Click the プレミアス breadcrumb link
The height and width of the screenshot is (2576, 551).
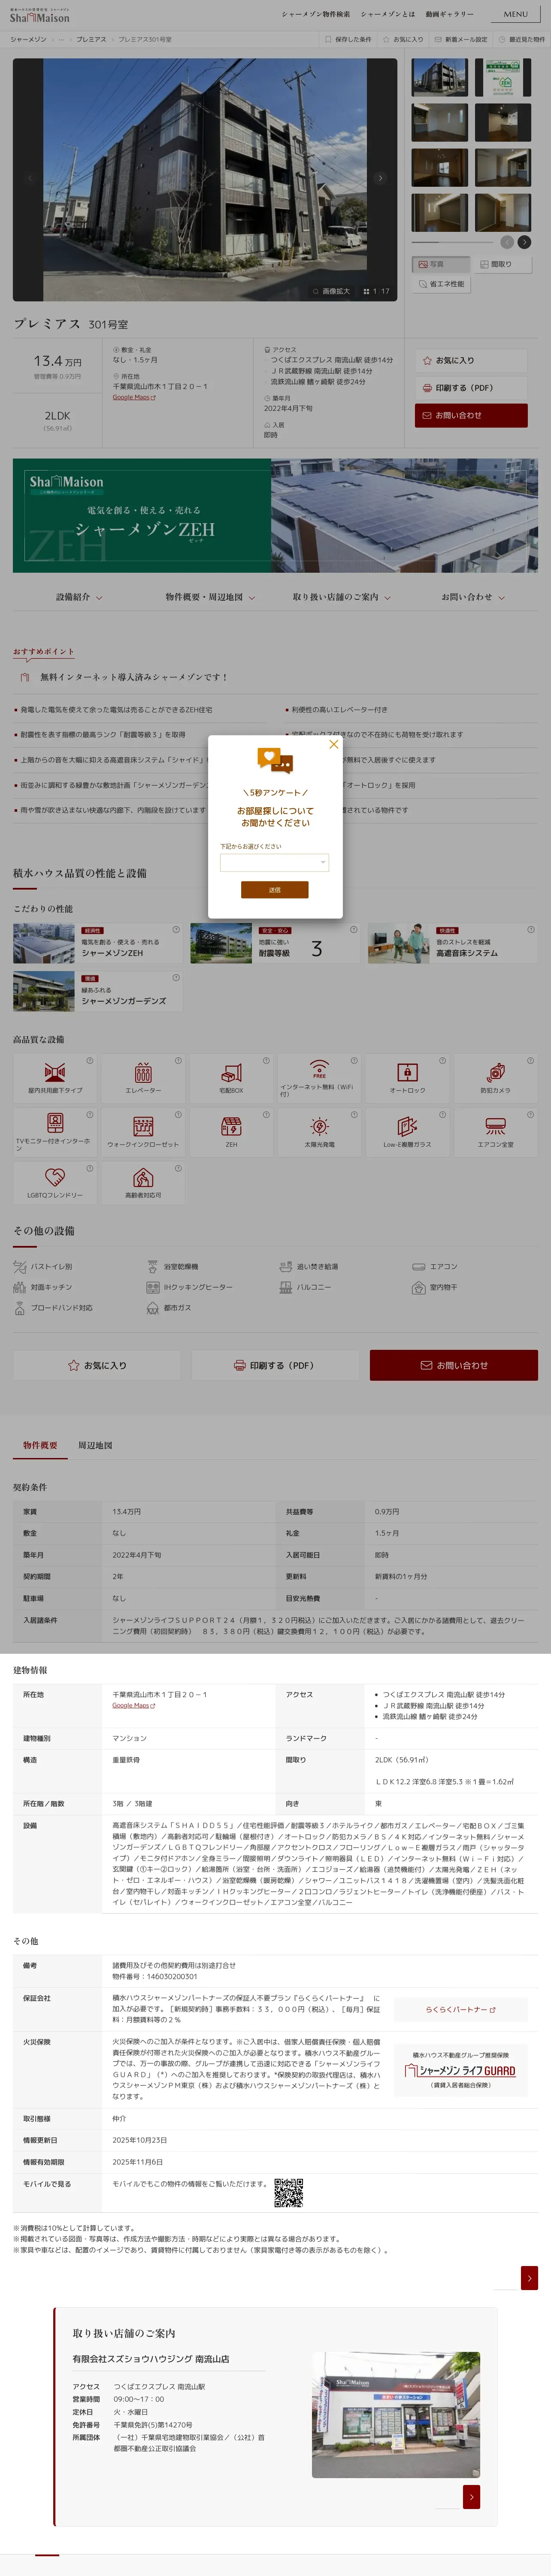coord(91,39)
